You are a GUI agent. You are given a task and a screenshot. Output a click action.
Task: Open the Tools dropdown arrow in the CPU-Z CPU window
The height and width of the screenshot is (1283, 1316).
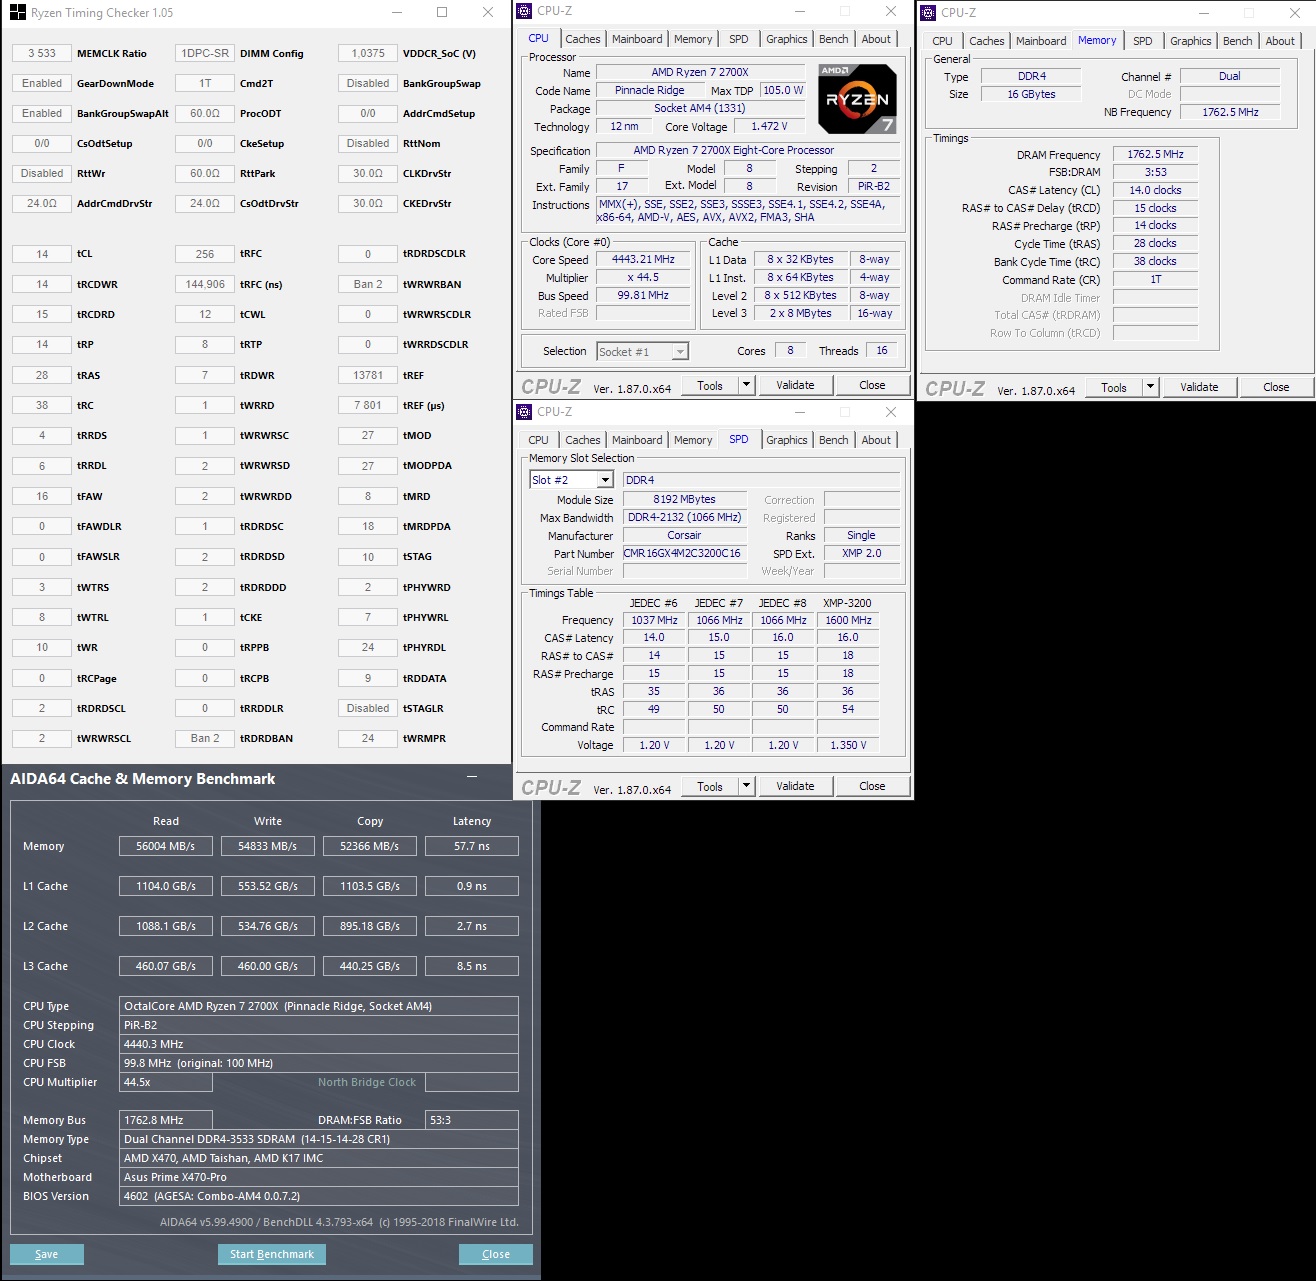pos(746,385)
